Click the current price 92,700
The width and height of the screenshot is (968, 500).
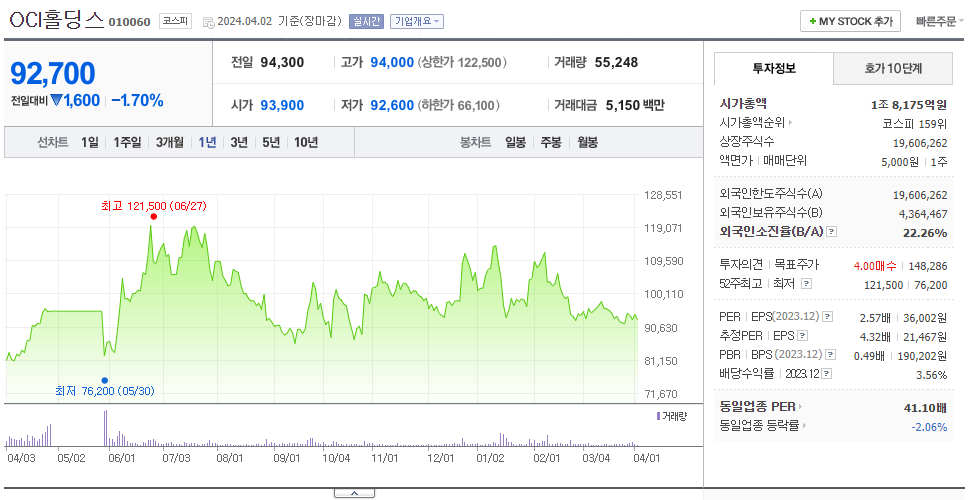(x=53, y=73)
